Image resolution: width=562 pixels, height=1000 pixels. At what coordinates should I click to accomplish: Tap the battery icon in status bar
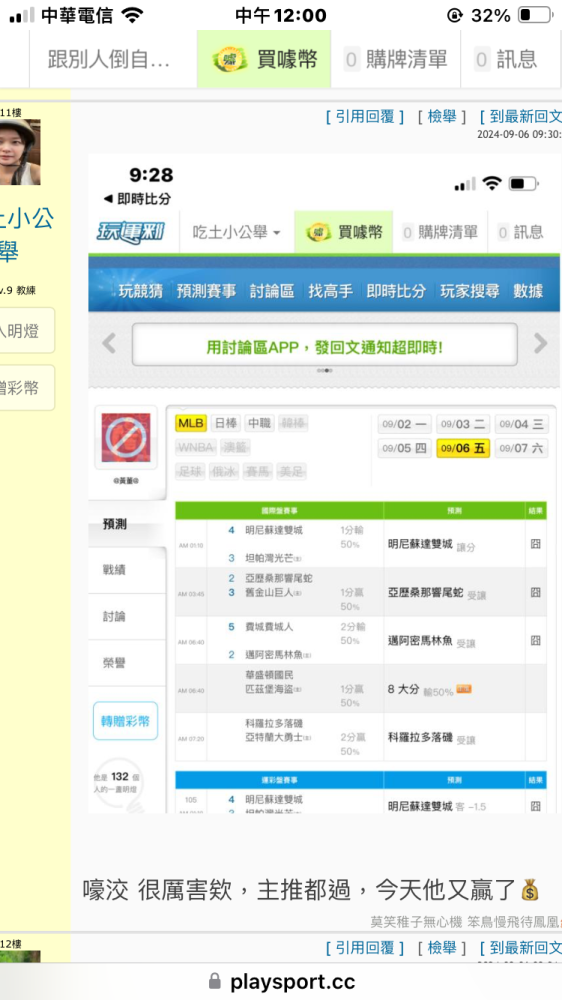[x=535, y=15]
